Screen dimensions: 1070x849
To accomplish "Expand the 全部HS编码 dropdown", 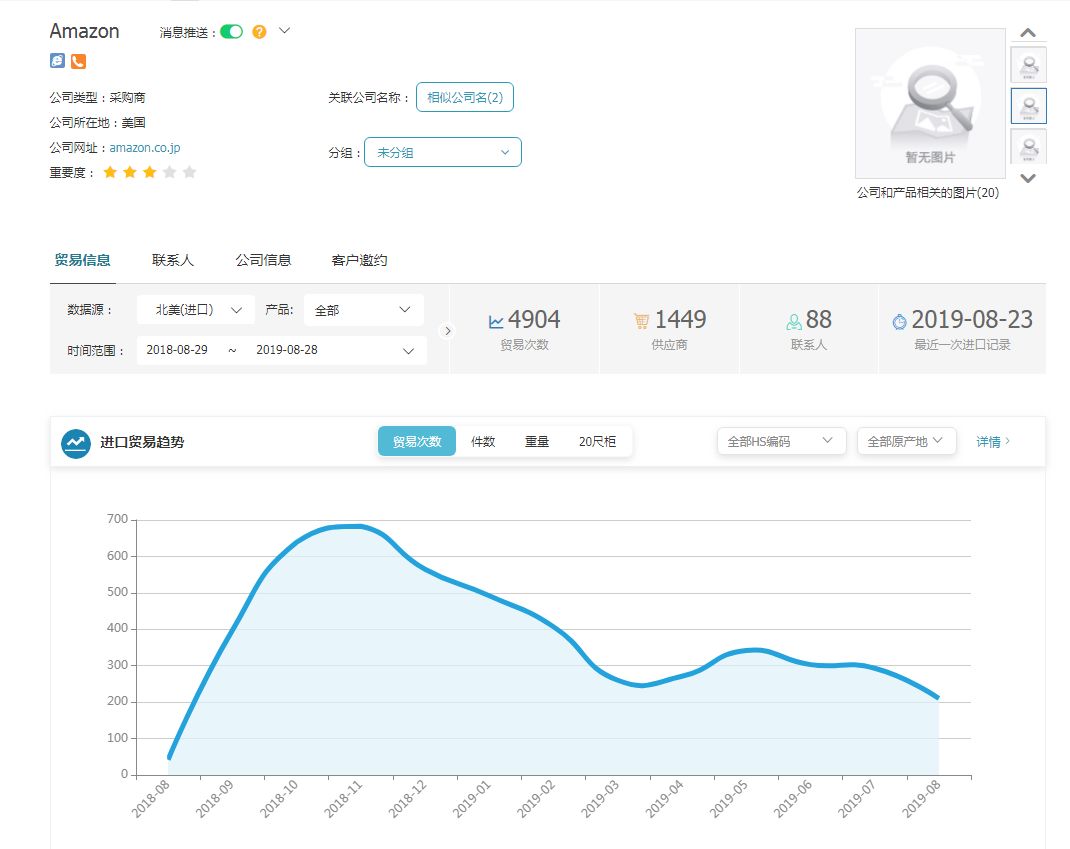I will 781,440.
